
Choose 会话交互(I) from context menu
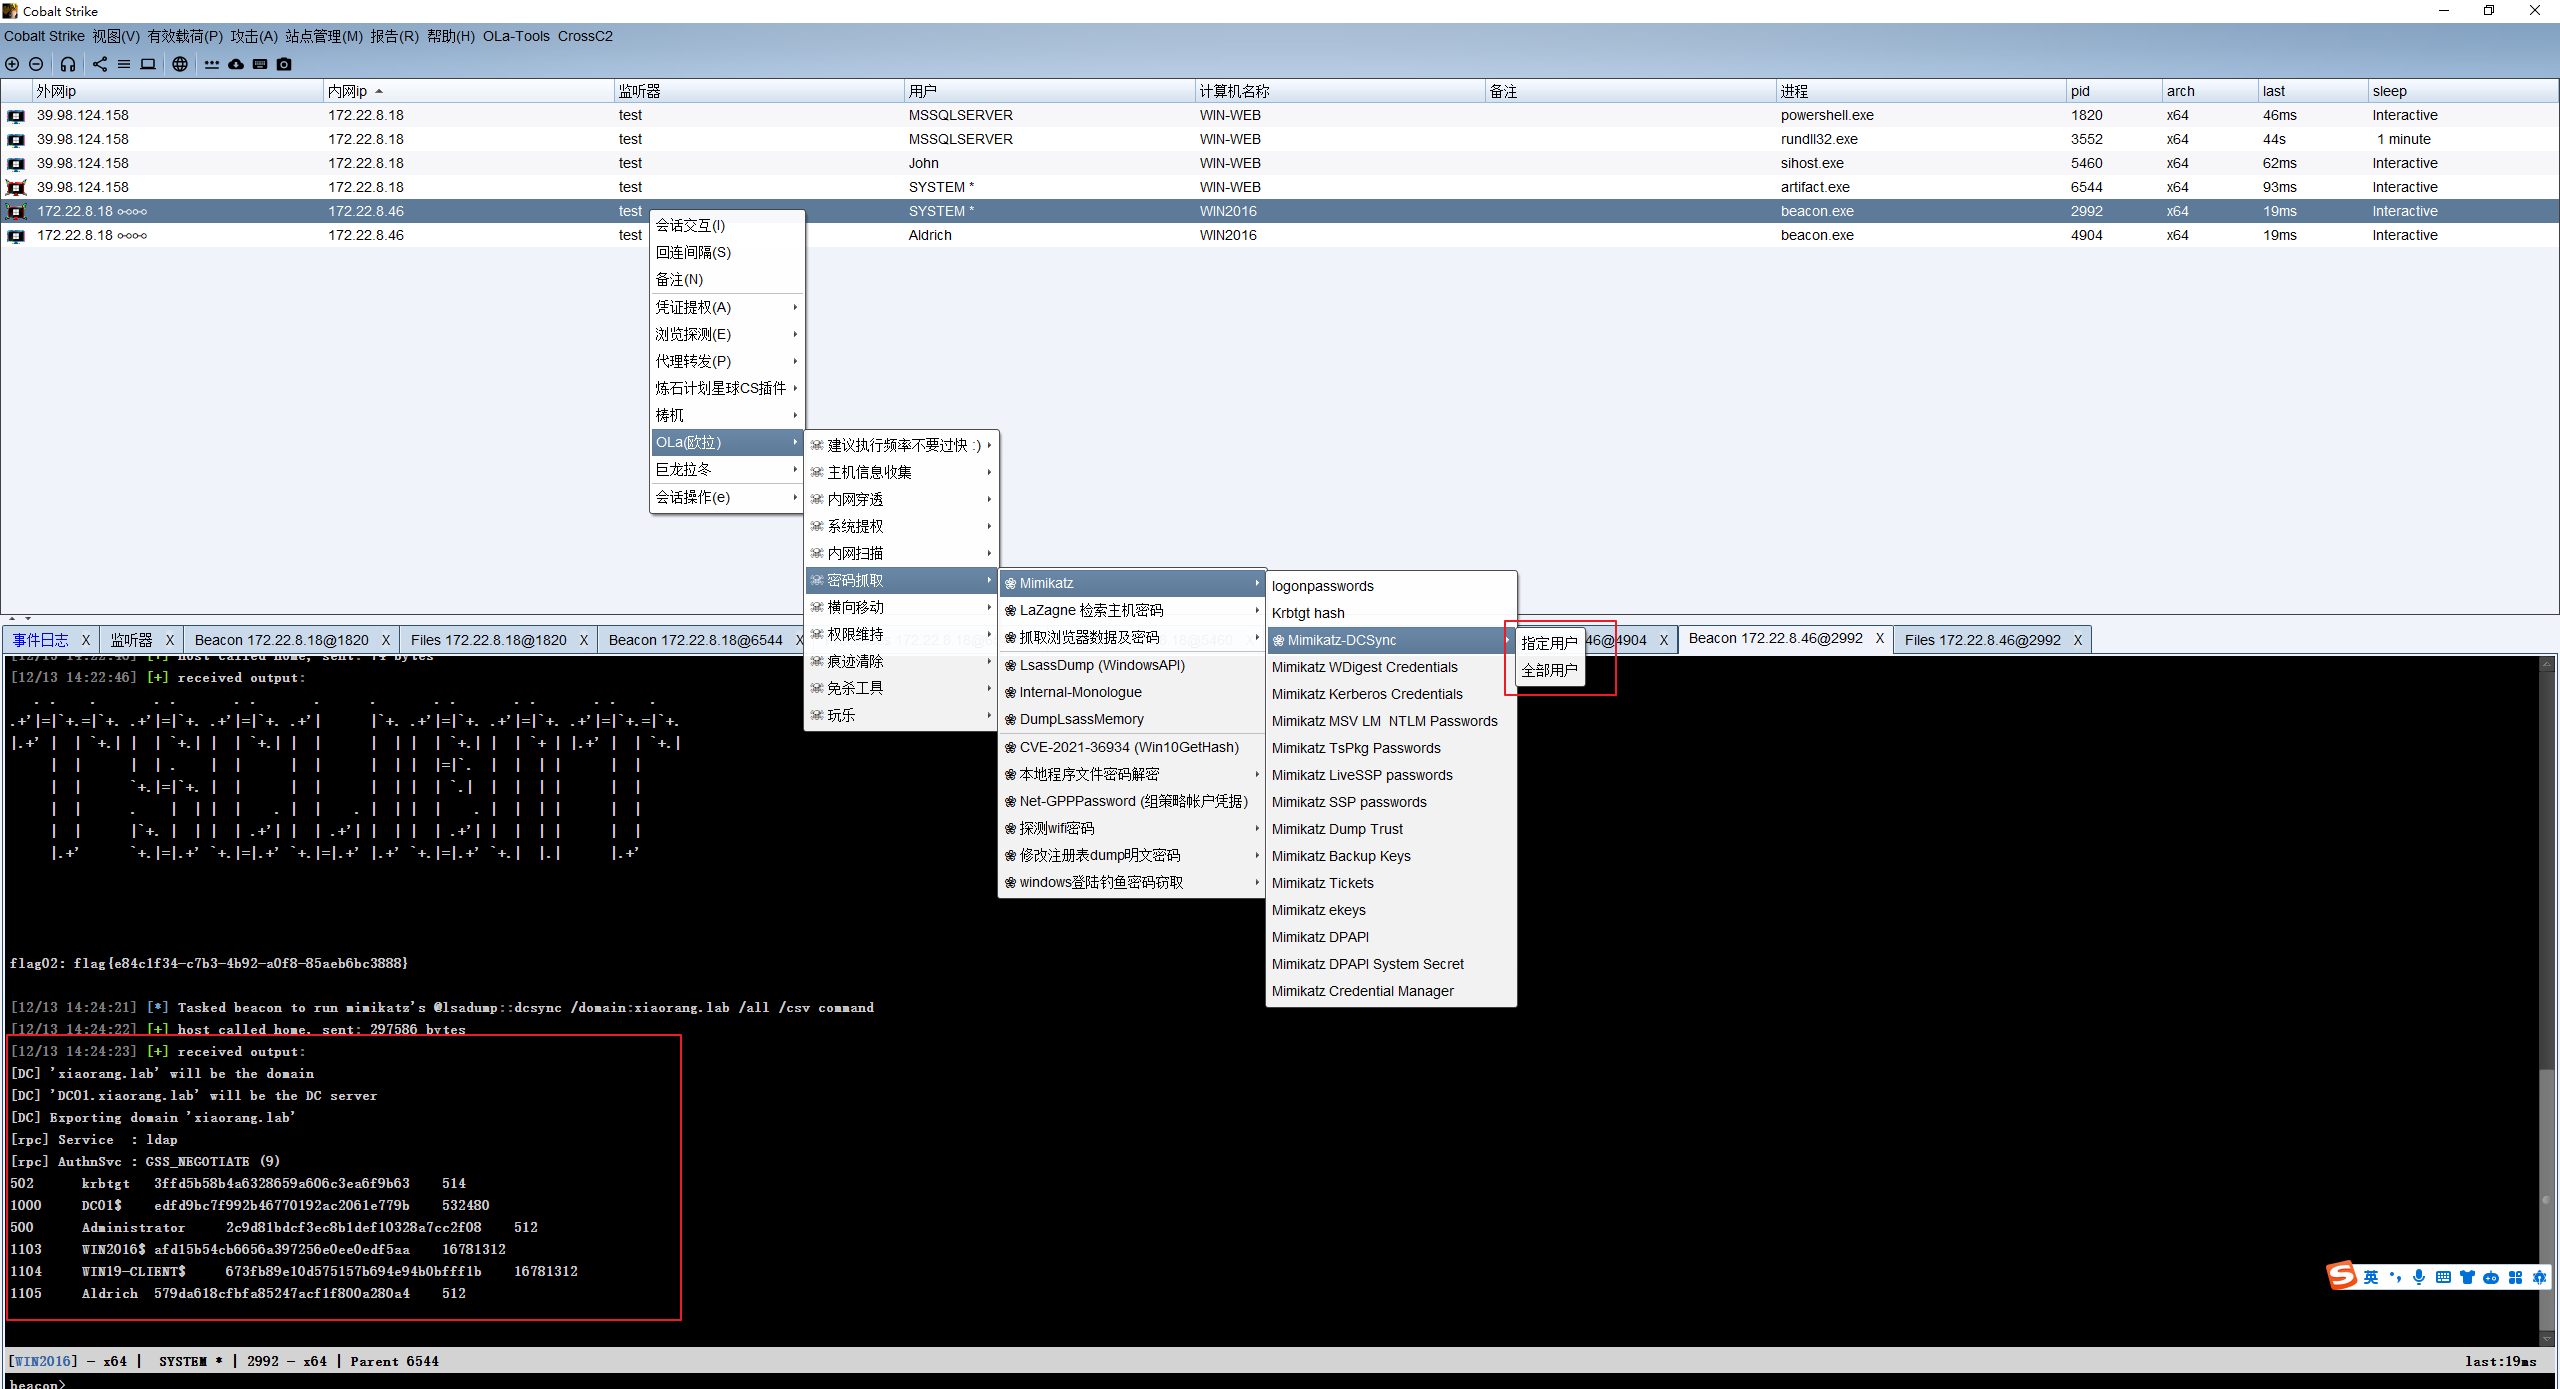coord(727,225)
